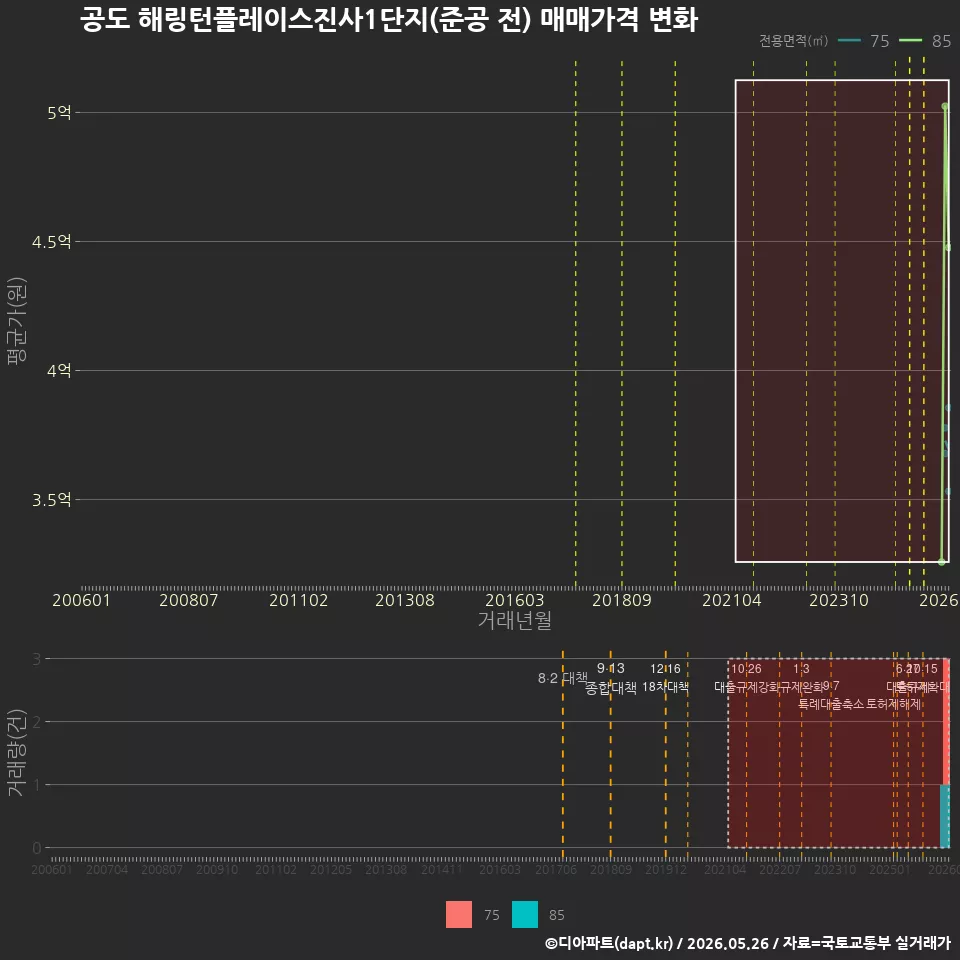Click the 4.5억 y-axis label
The image size is (960, 960).
point(52,242)
